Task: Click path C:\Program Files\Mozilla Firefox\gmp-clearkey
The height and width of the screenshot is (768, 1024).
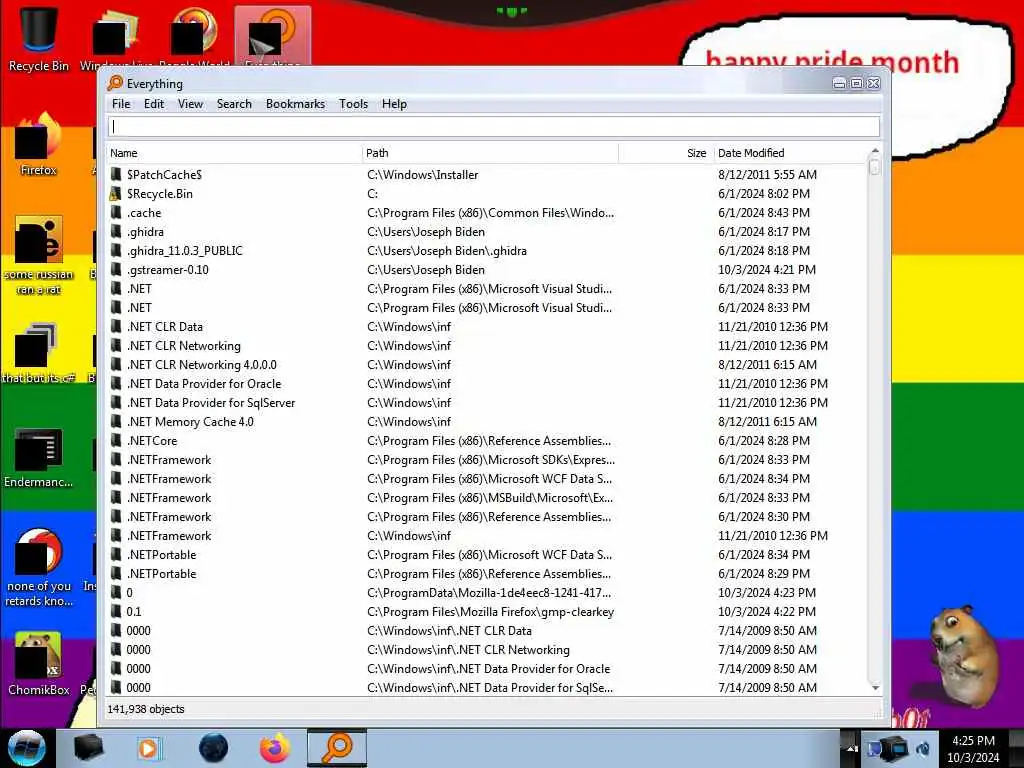Action: click(x=490, y=611)
